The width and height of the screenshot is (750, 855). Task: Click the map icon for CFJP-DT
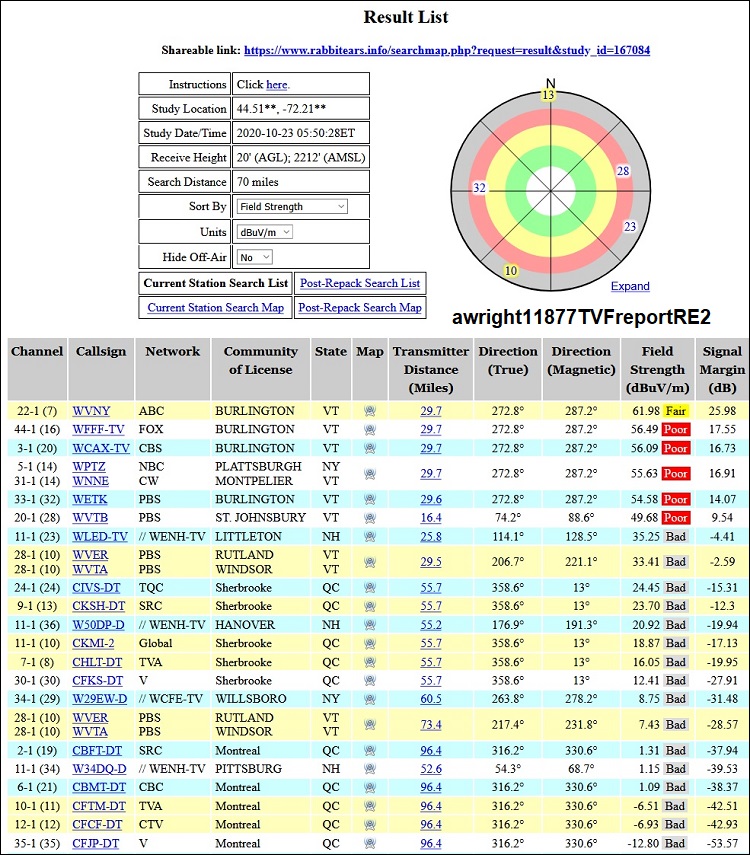369,844
